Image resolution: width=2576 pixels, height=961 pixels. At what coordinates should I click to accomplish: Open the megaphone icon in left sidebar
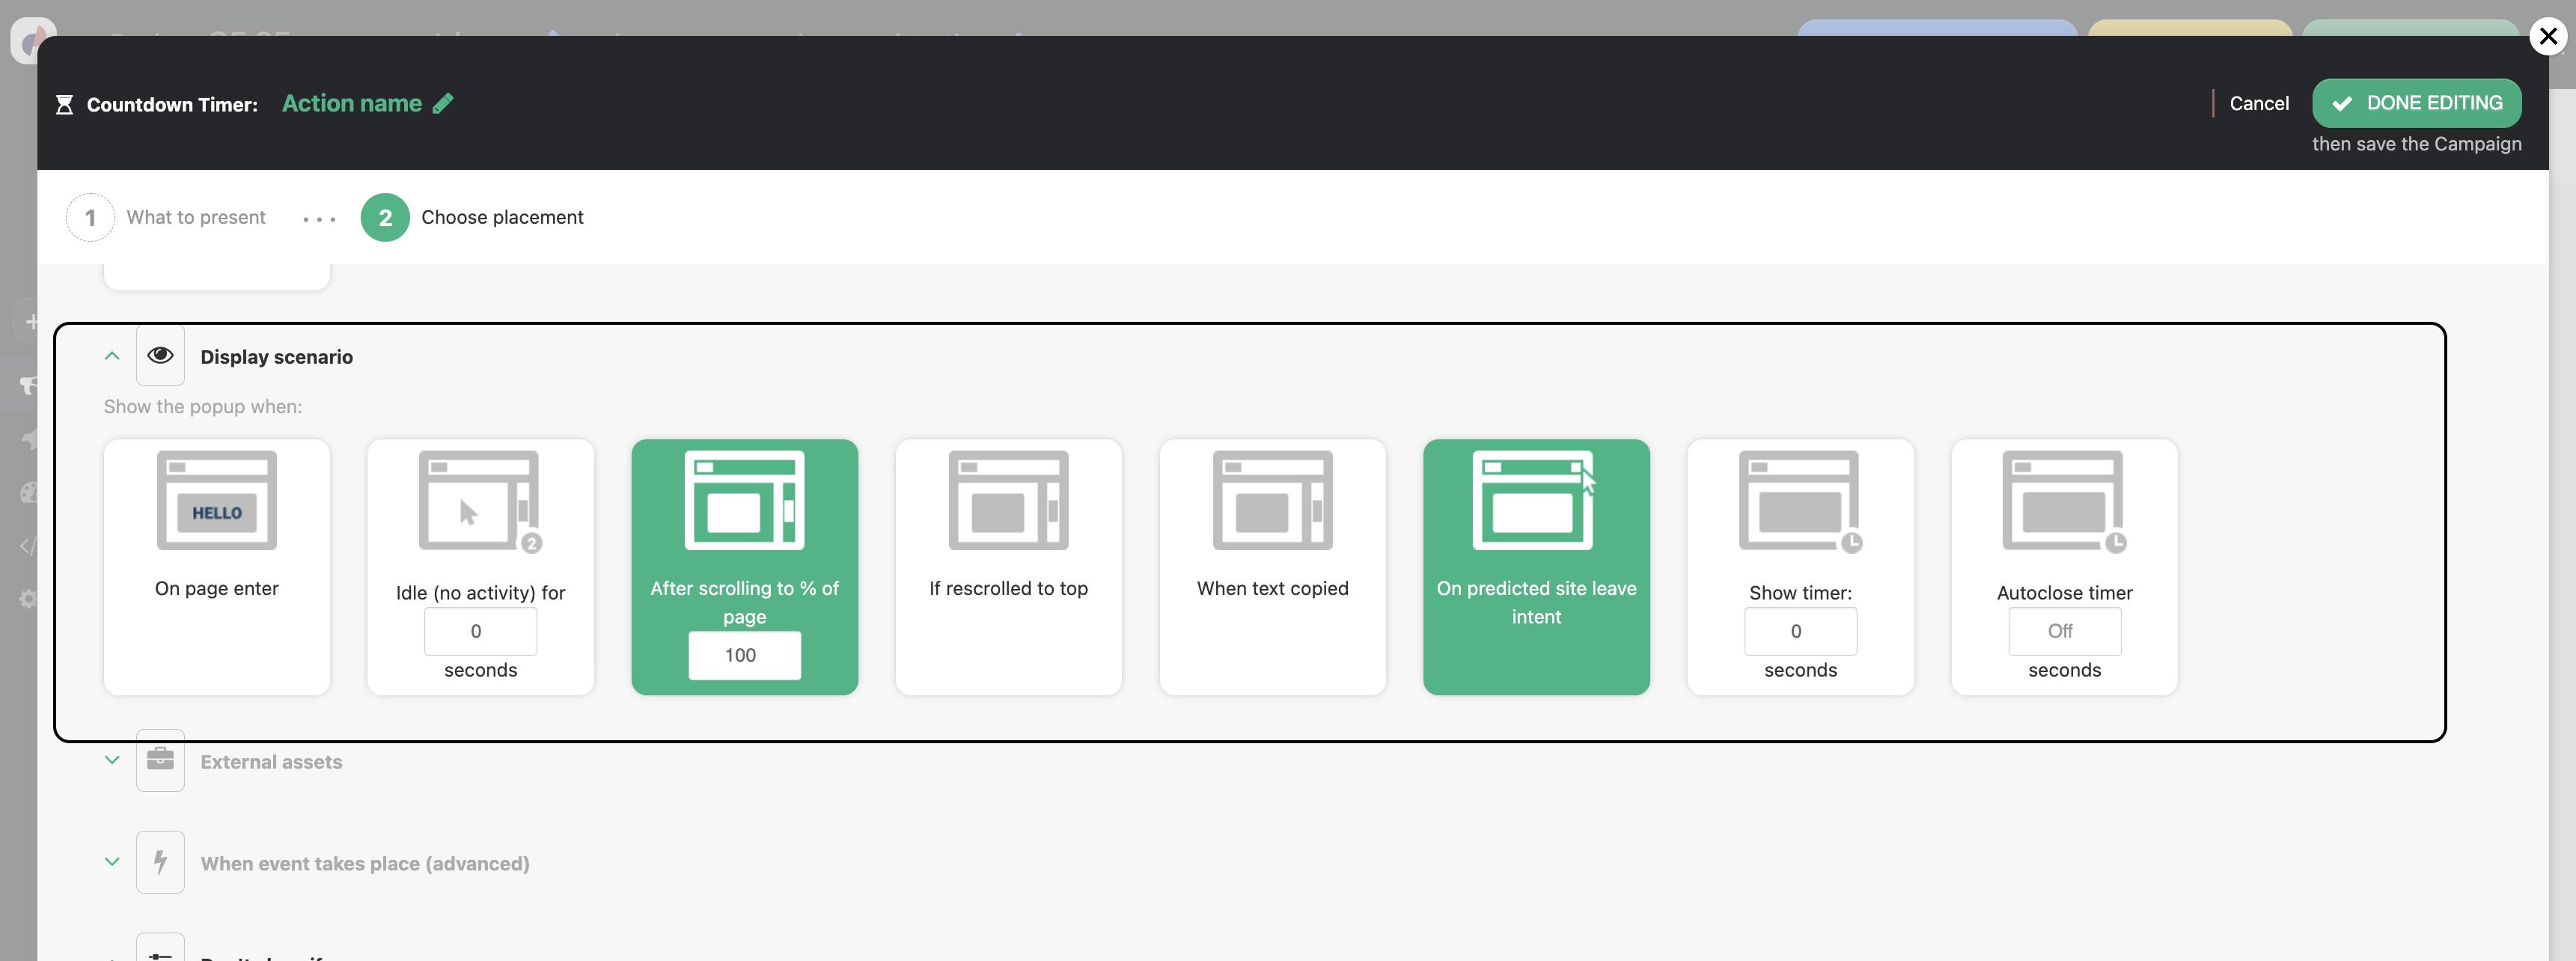coord(29,385)
